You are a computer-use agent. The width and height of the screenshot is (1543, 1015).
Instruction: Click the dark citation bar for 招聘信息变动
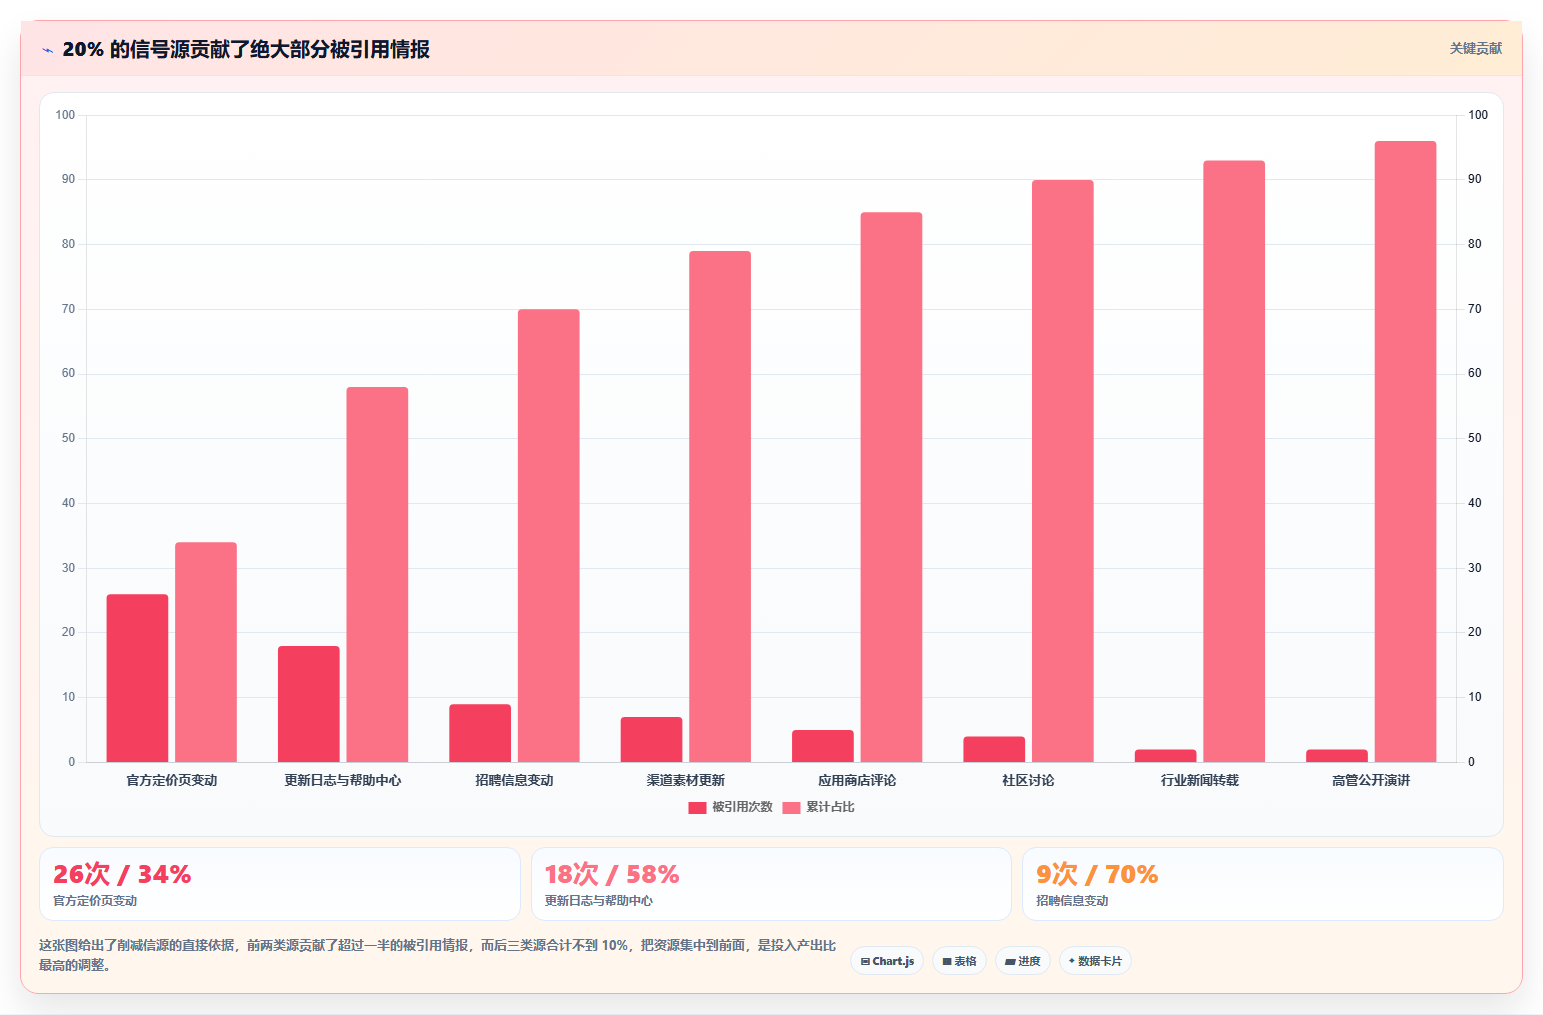point(480,733)
